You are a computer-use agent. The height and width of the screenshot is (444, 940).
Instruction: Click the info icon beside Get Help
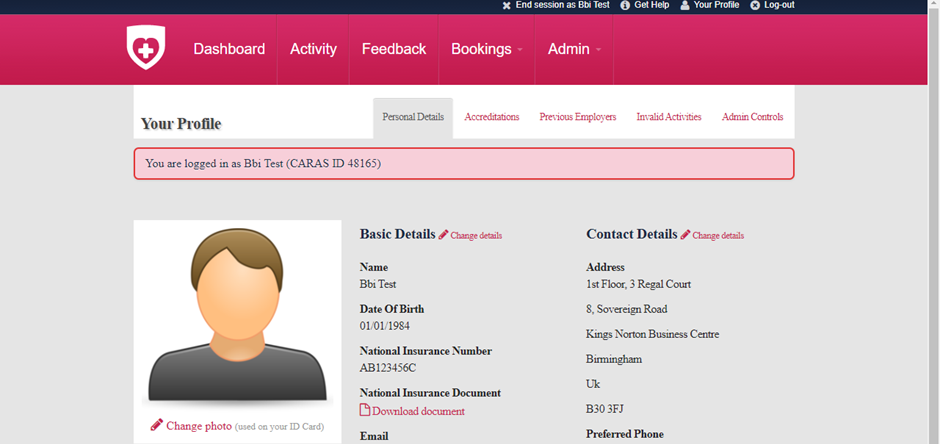pos(625,5)
